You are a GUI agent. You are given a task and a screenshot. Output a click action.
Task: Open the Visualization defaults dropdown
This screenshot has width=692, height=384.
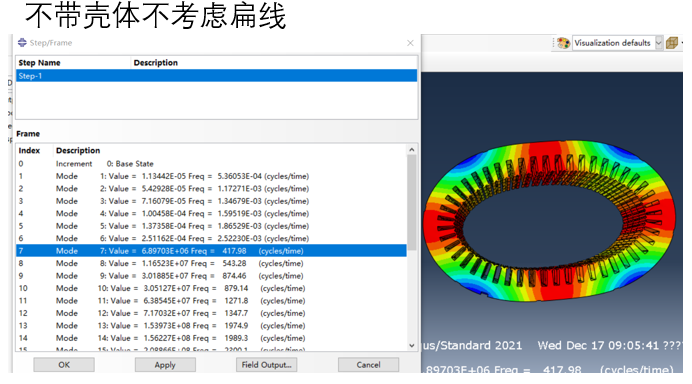click(658, 43)
